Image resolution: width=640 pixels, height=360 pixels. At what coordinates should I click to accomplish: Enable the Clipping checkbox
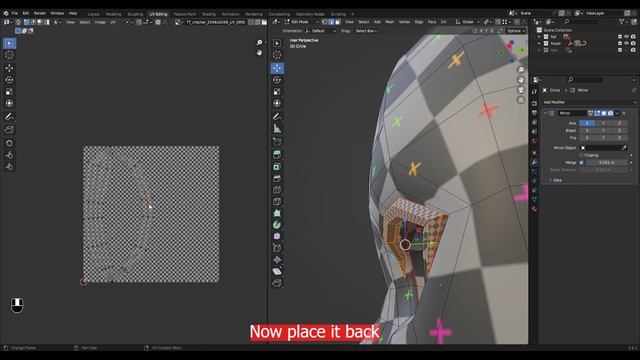[x=582, y=156]
